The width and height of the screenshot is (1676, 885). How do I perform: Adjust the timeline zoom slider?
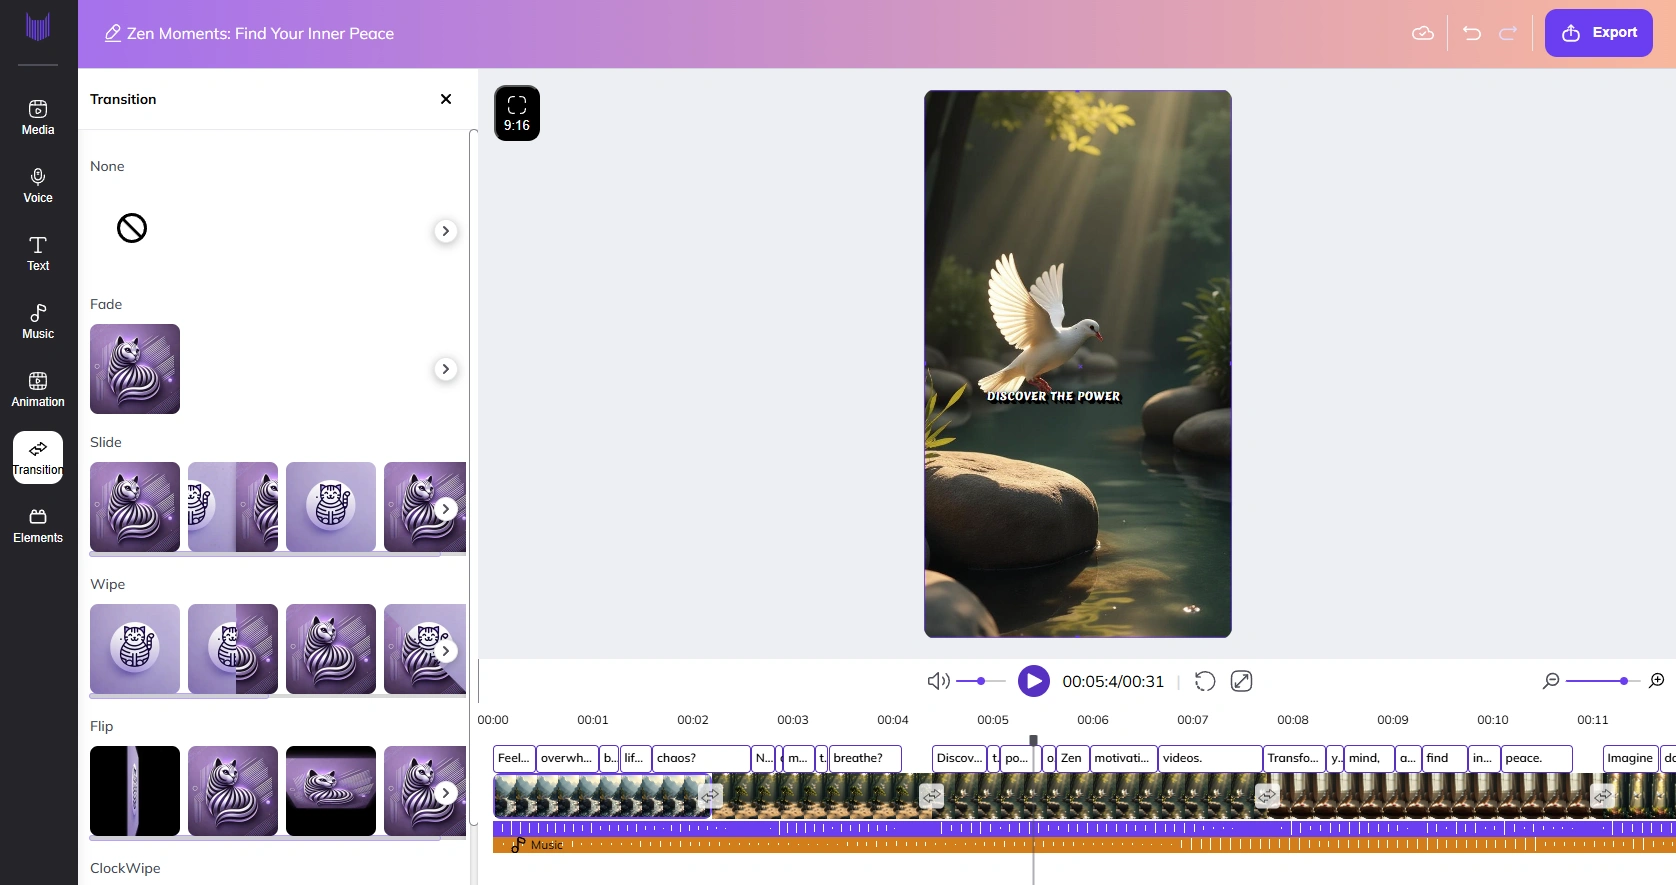coord(1604,681)
